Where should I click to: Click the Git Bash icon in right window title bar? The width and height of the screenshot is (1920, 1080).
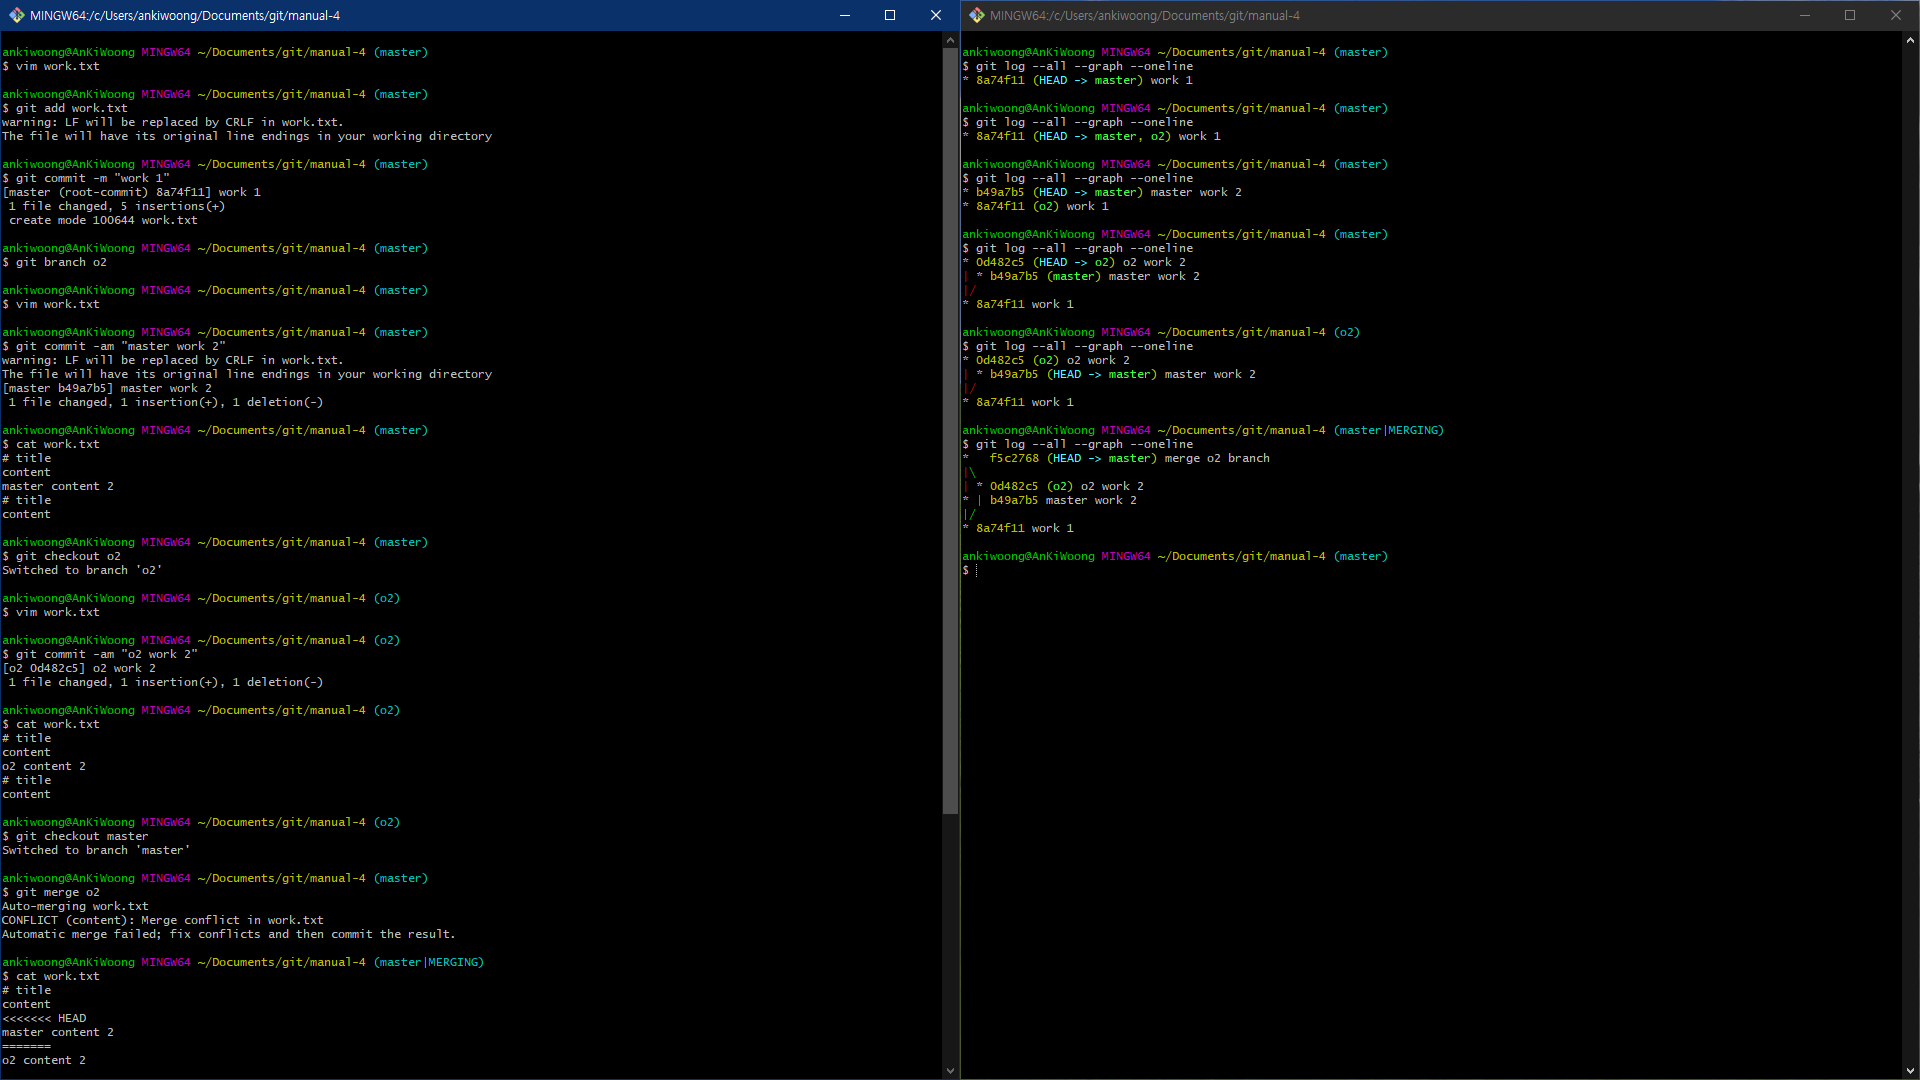(x=976, y=15)
